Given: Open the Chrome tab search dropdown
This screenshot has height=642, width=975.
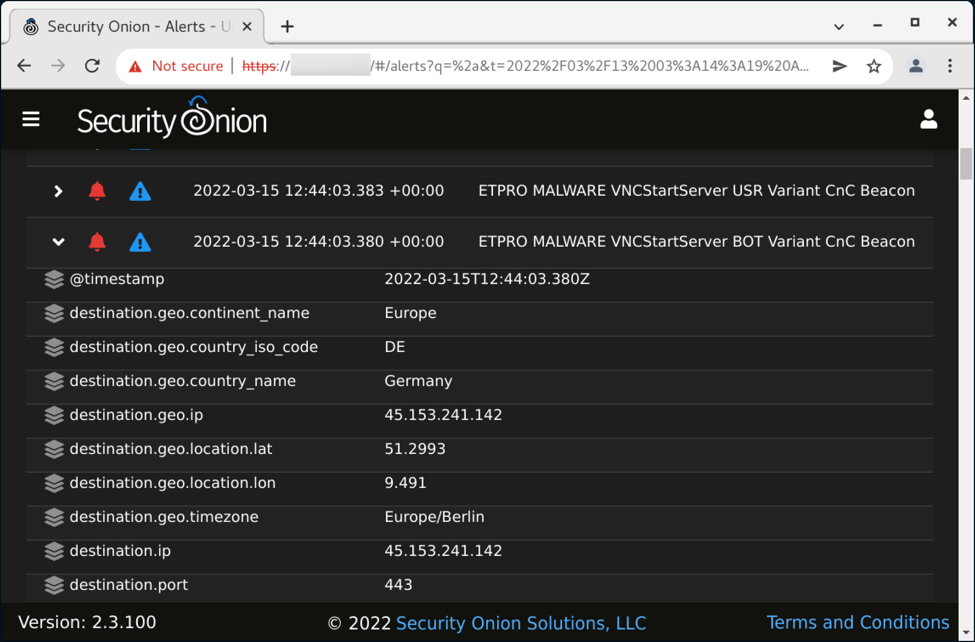Looking at the screenshot, I should (x=838, y=26).
